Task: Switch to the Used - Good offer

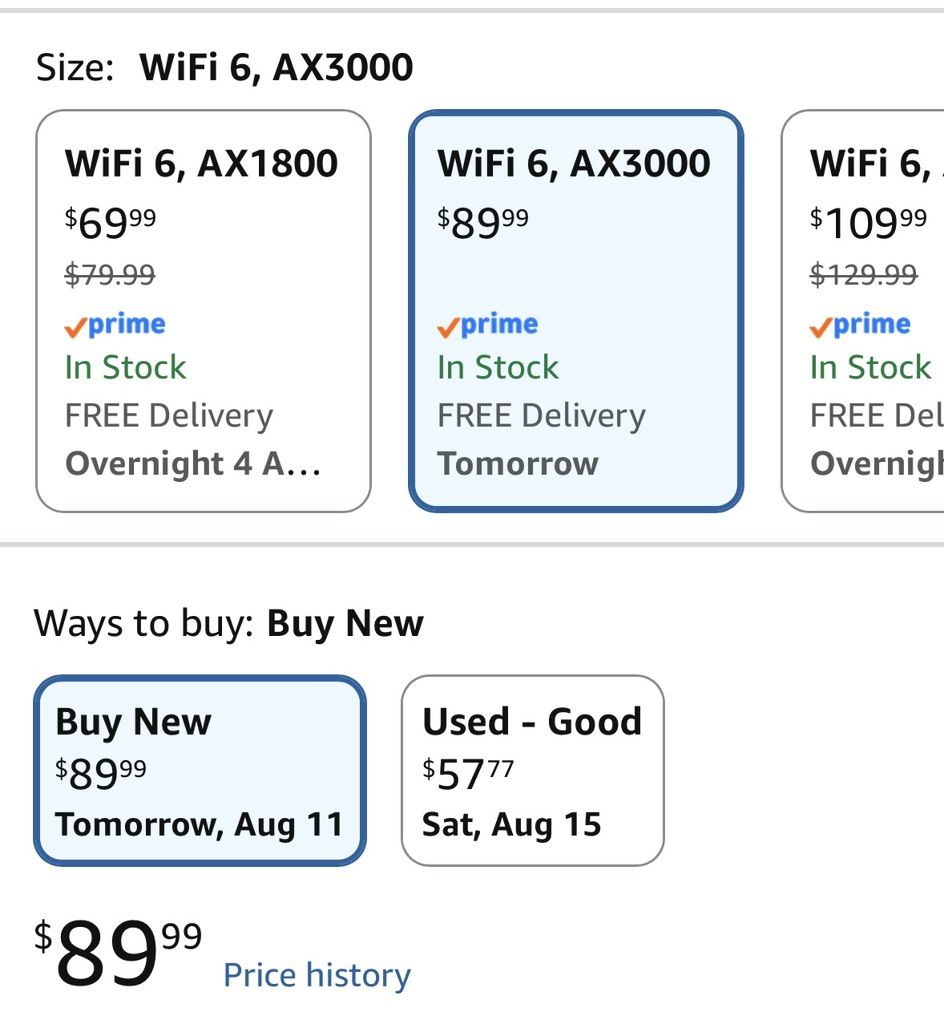Action: pos(532,771)
